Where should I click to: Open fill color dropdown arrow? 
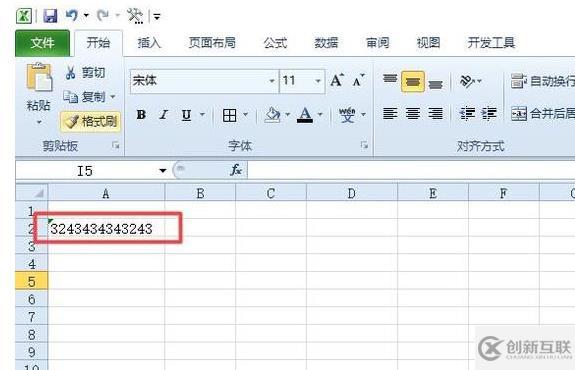tap(288, 115)
